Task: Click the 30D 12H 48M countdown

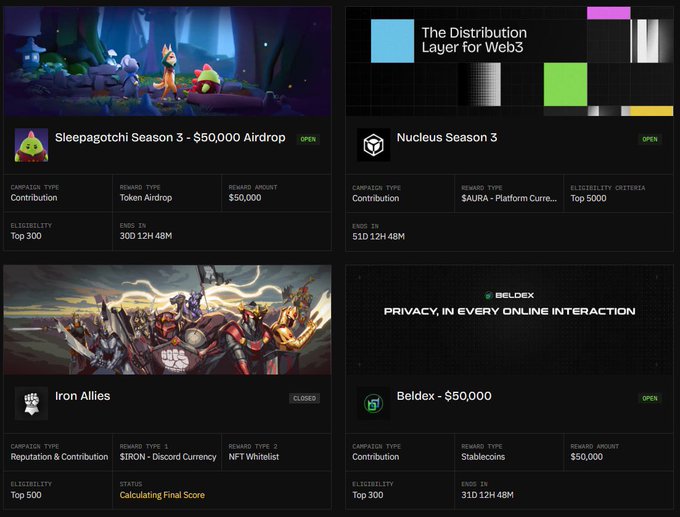Action: 146,236
